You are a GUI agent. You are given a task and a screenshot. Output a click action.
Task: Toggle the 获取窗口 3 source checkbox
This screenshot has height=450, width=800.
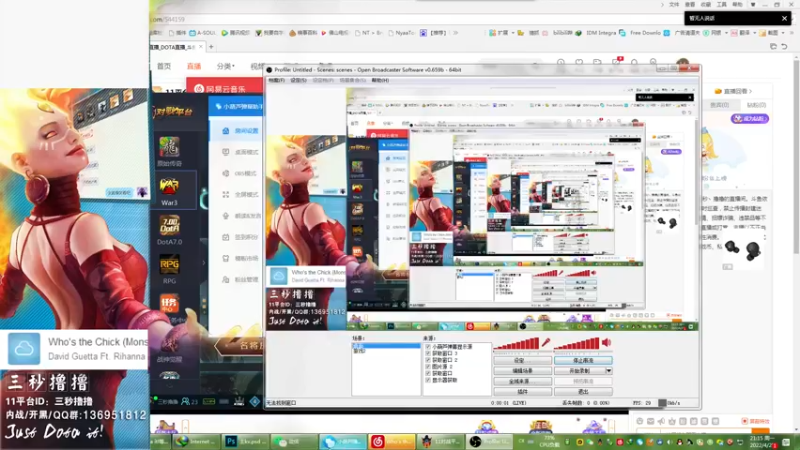[x=428, y=354]
